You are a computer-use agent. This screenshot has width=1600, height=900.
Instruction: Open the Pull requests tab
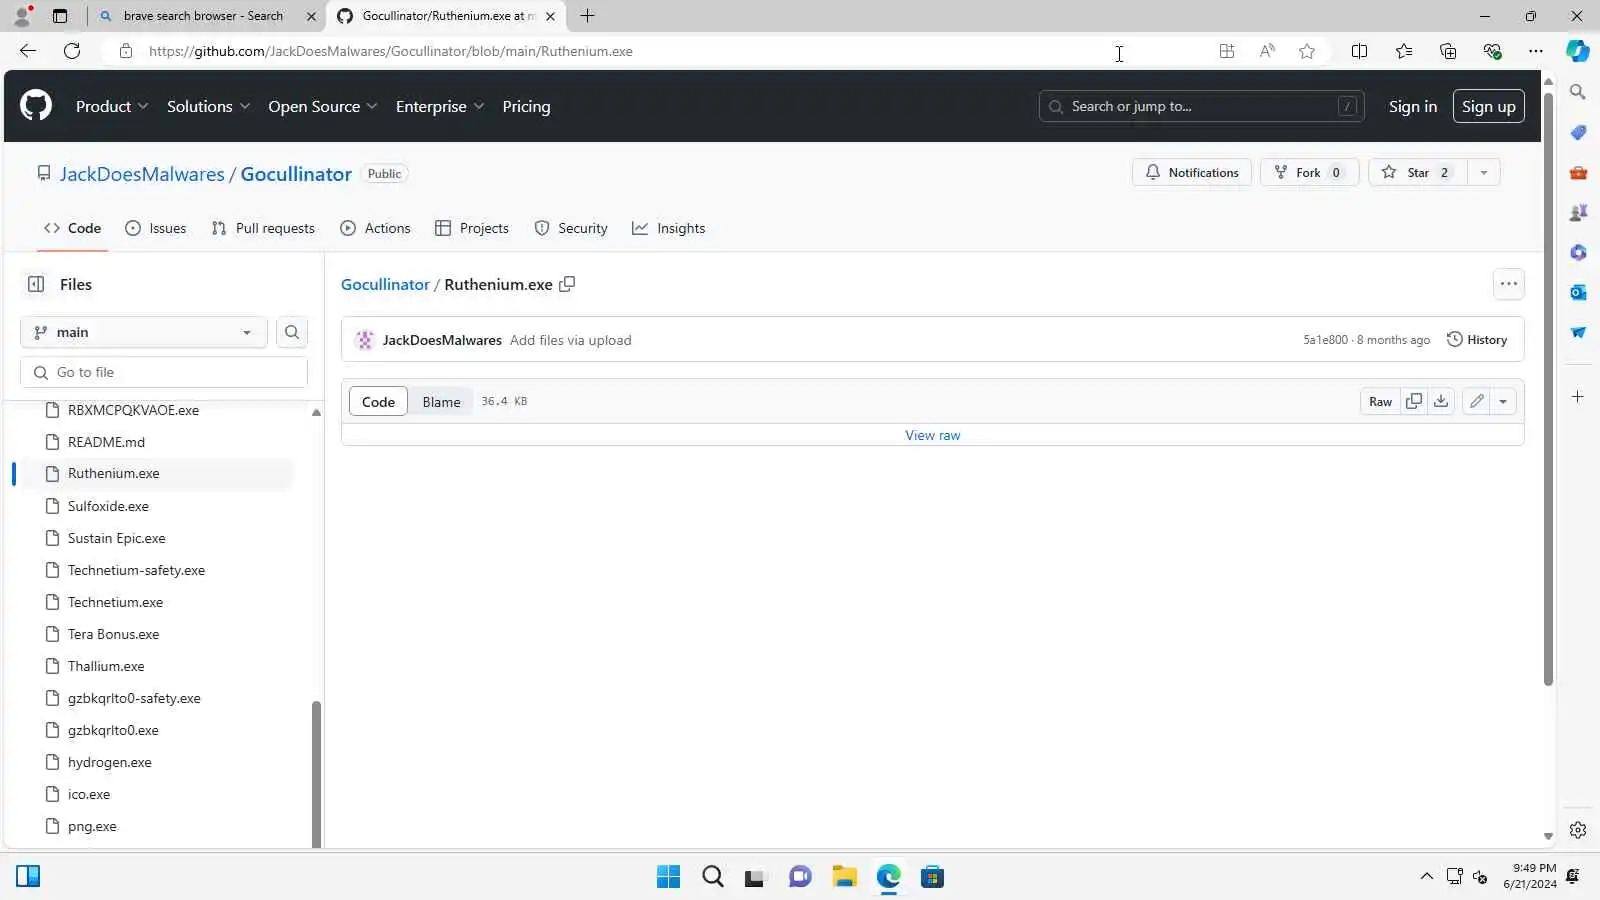coord(263,228)
